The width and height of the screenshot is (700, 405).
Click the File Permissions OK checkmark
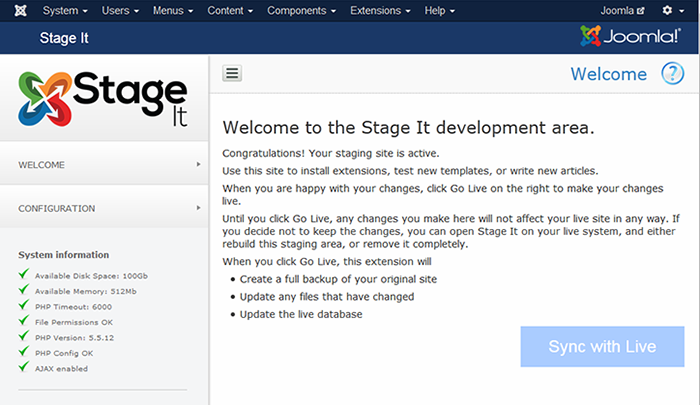24,320
